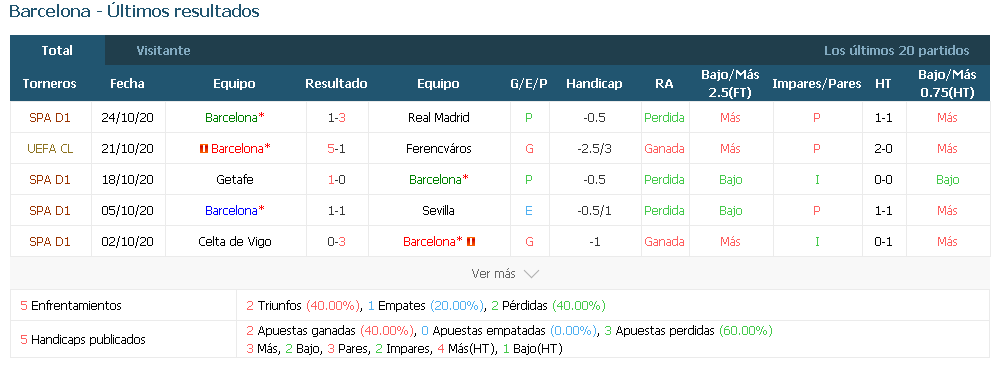Open Los últimos 20 partidos selector

point(896,50)
